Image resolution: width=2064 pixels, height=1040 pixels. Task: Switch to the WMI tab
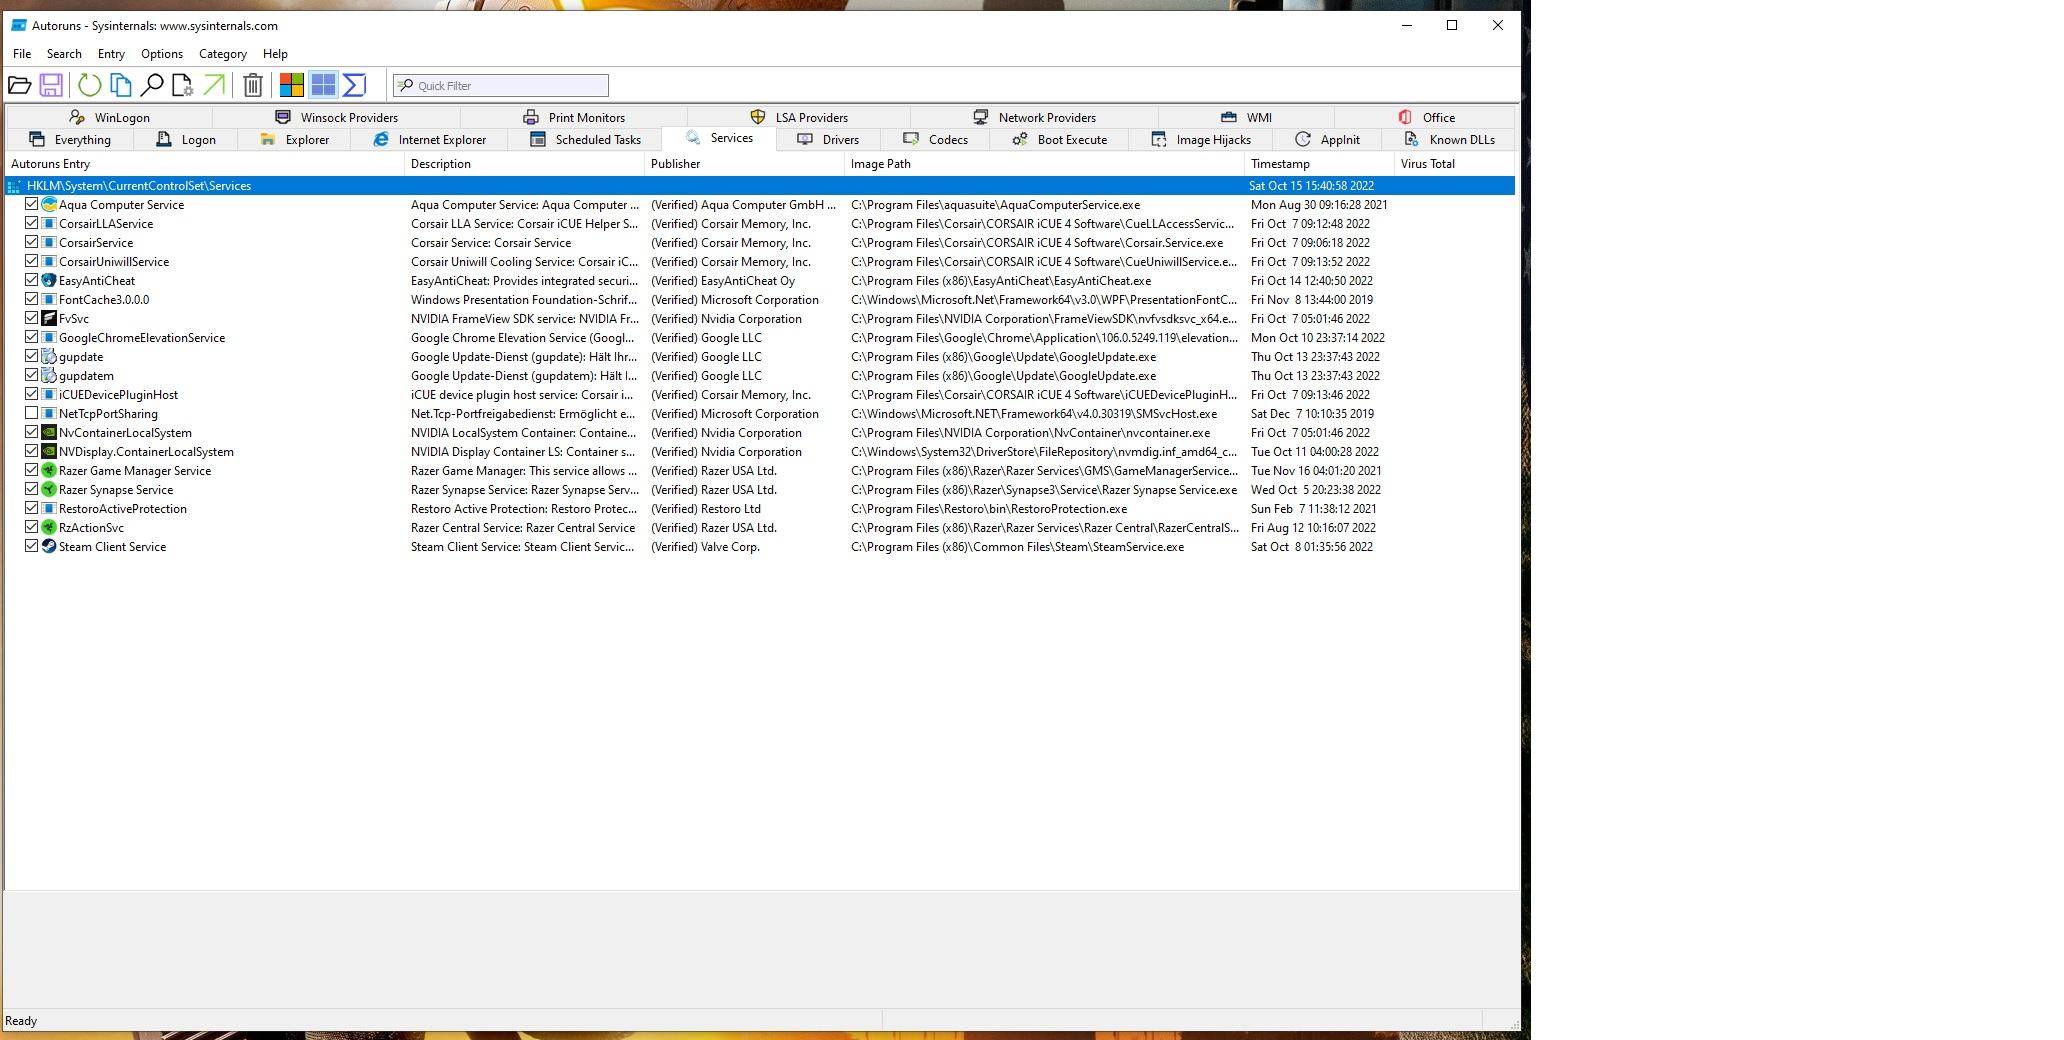pos(1246,118)
